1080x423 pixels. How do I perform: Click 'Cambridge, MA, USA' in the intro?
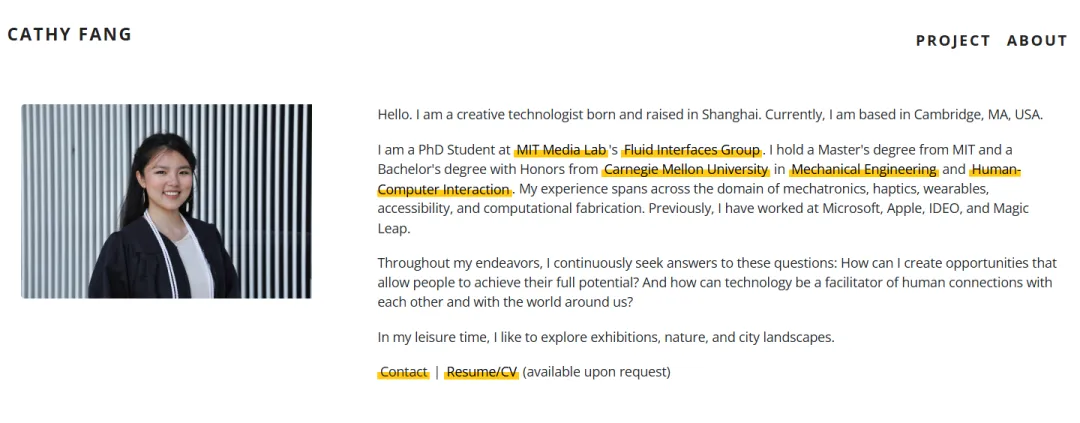click(979, 115)
